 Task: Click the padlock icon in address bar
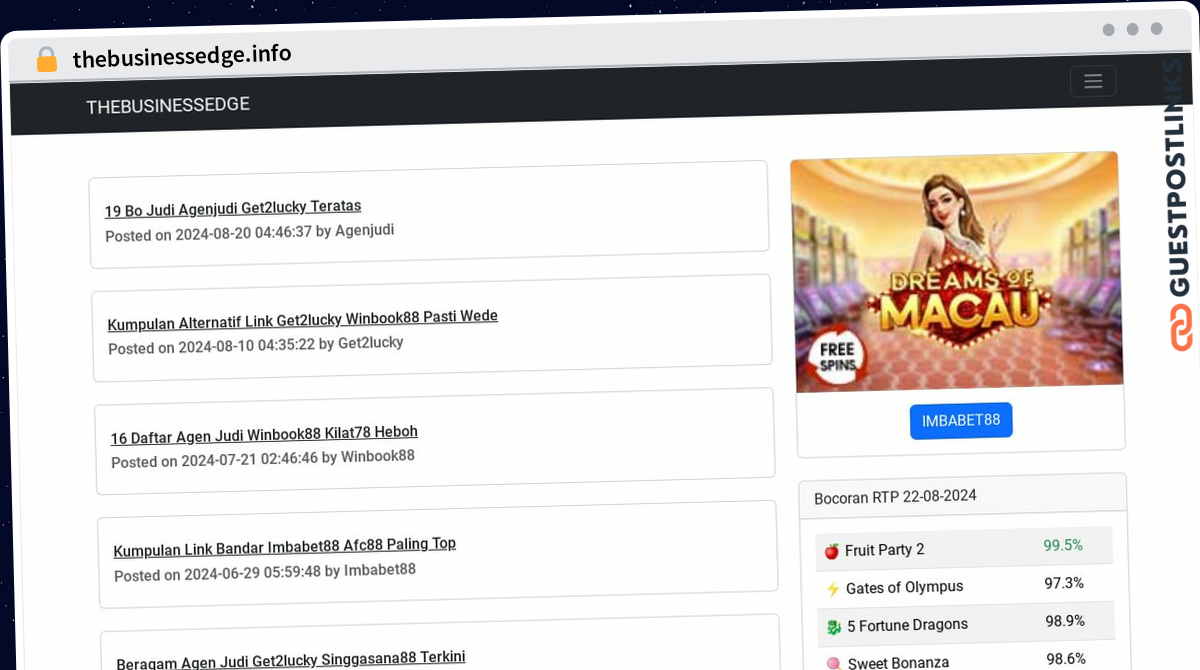(46, 60)
